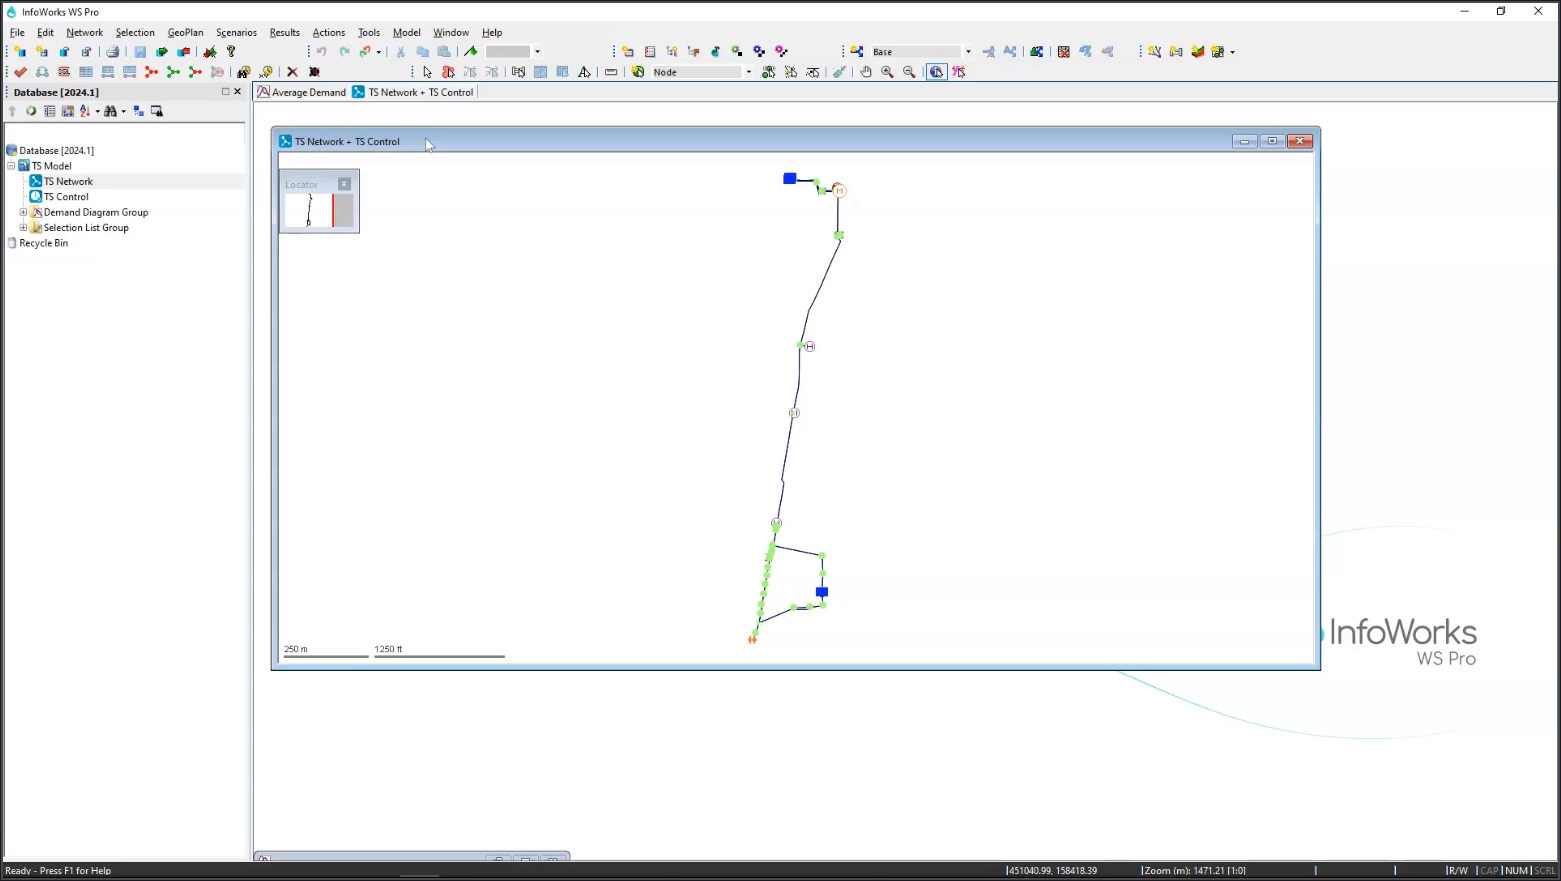
Task: Click the up arrow in Database panel
Action: (x=12, y=111)
